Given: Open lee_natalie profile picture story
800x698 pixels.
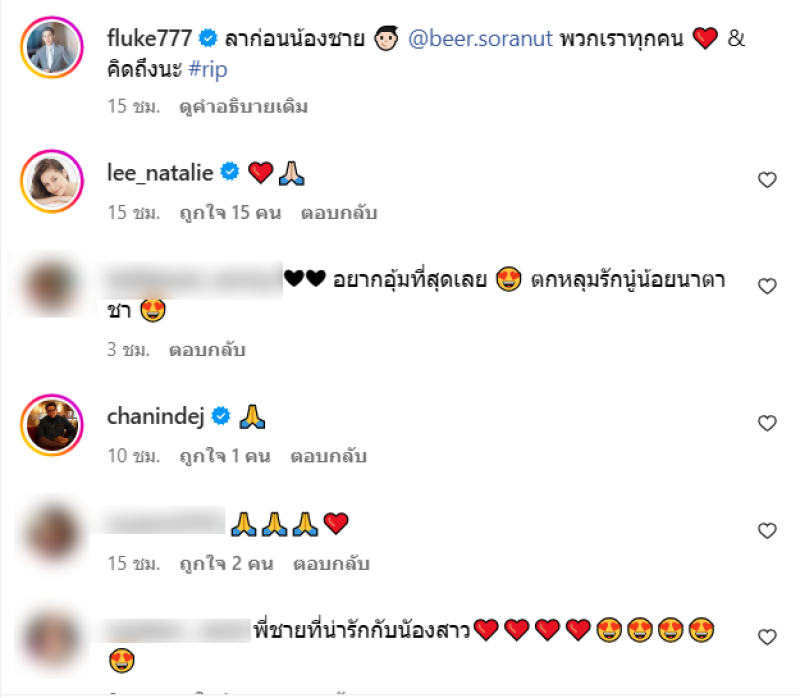Looking at the screenshot, I should 52,181.
